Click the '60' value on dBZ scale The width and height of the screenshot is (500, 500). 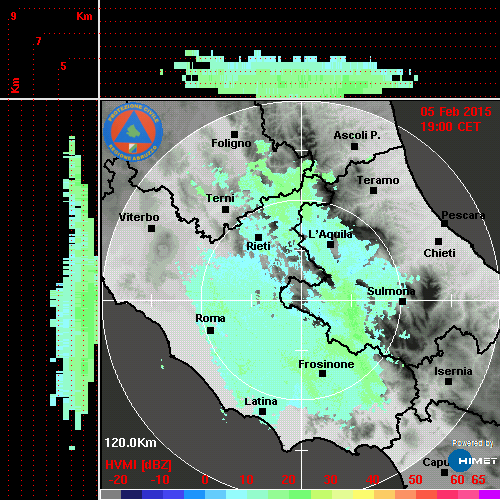click(x=457, y=480)
